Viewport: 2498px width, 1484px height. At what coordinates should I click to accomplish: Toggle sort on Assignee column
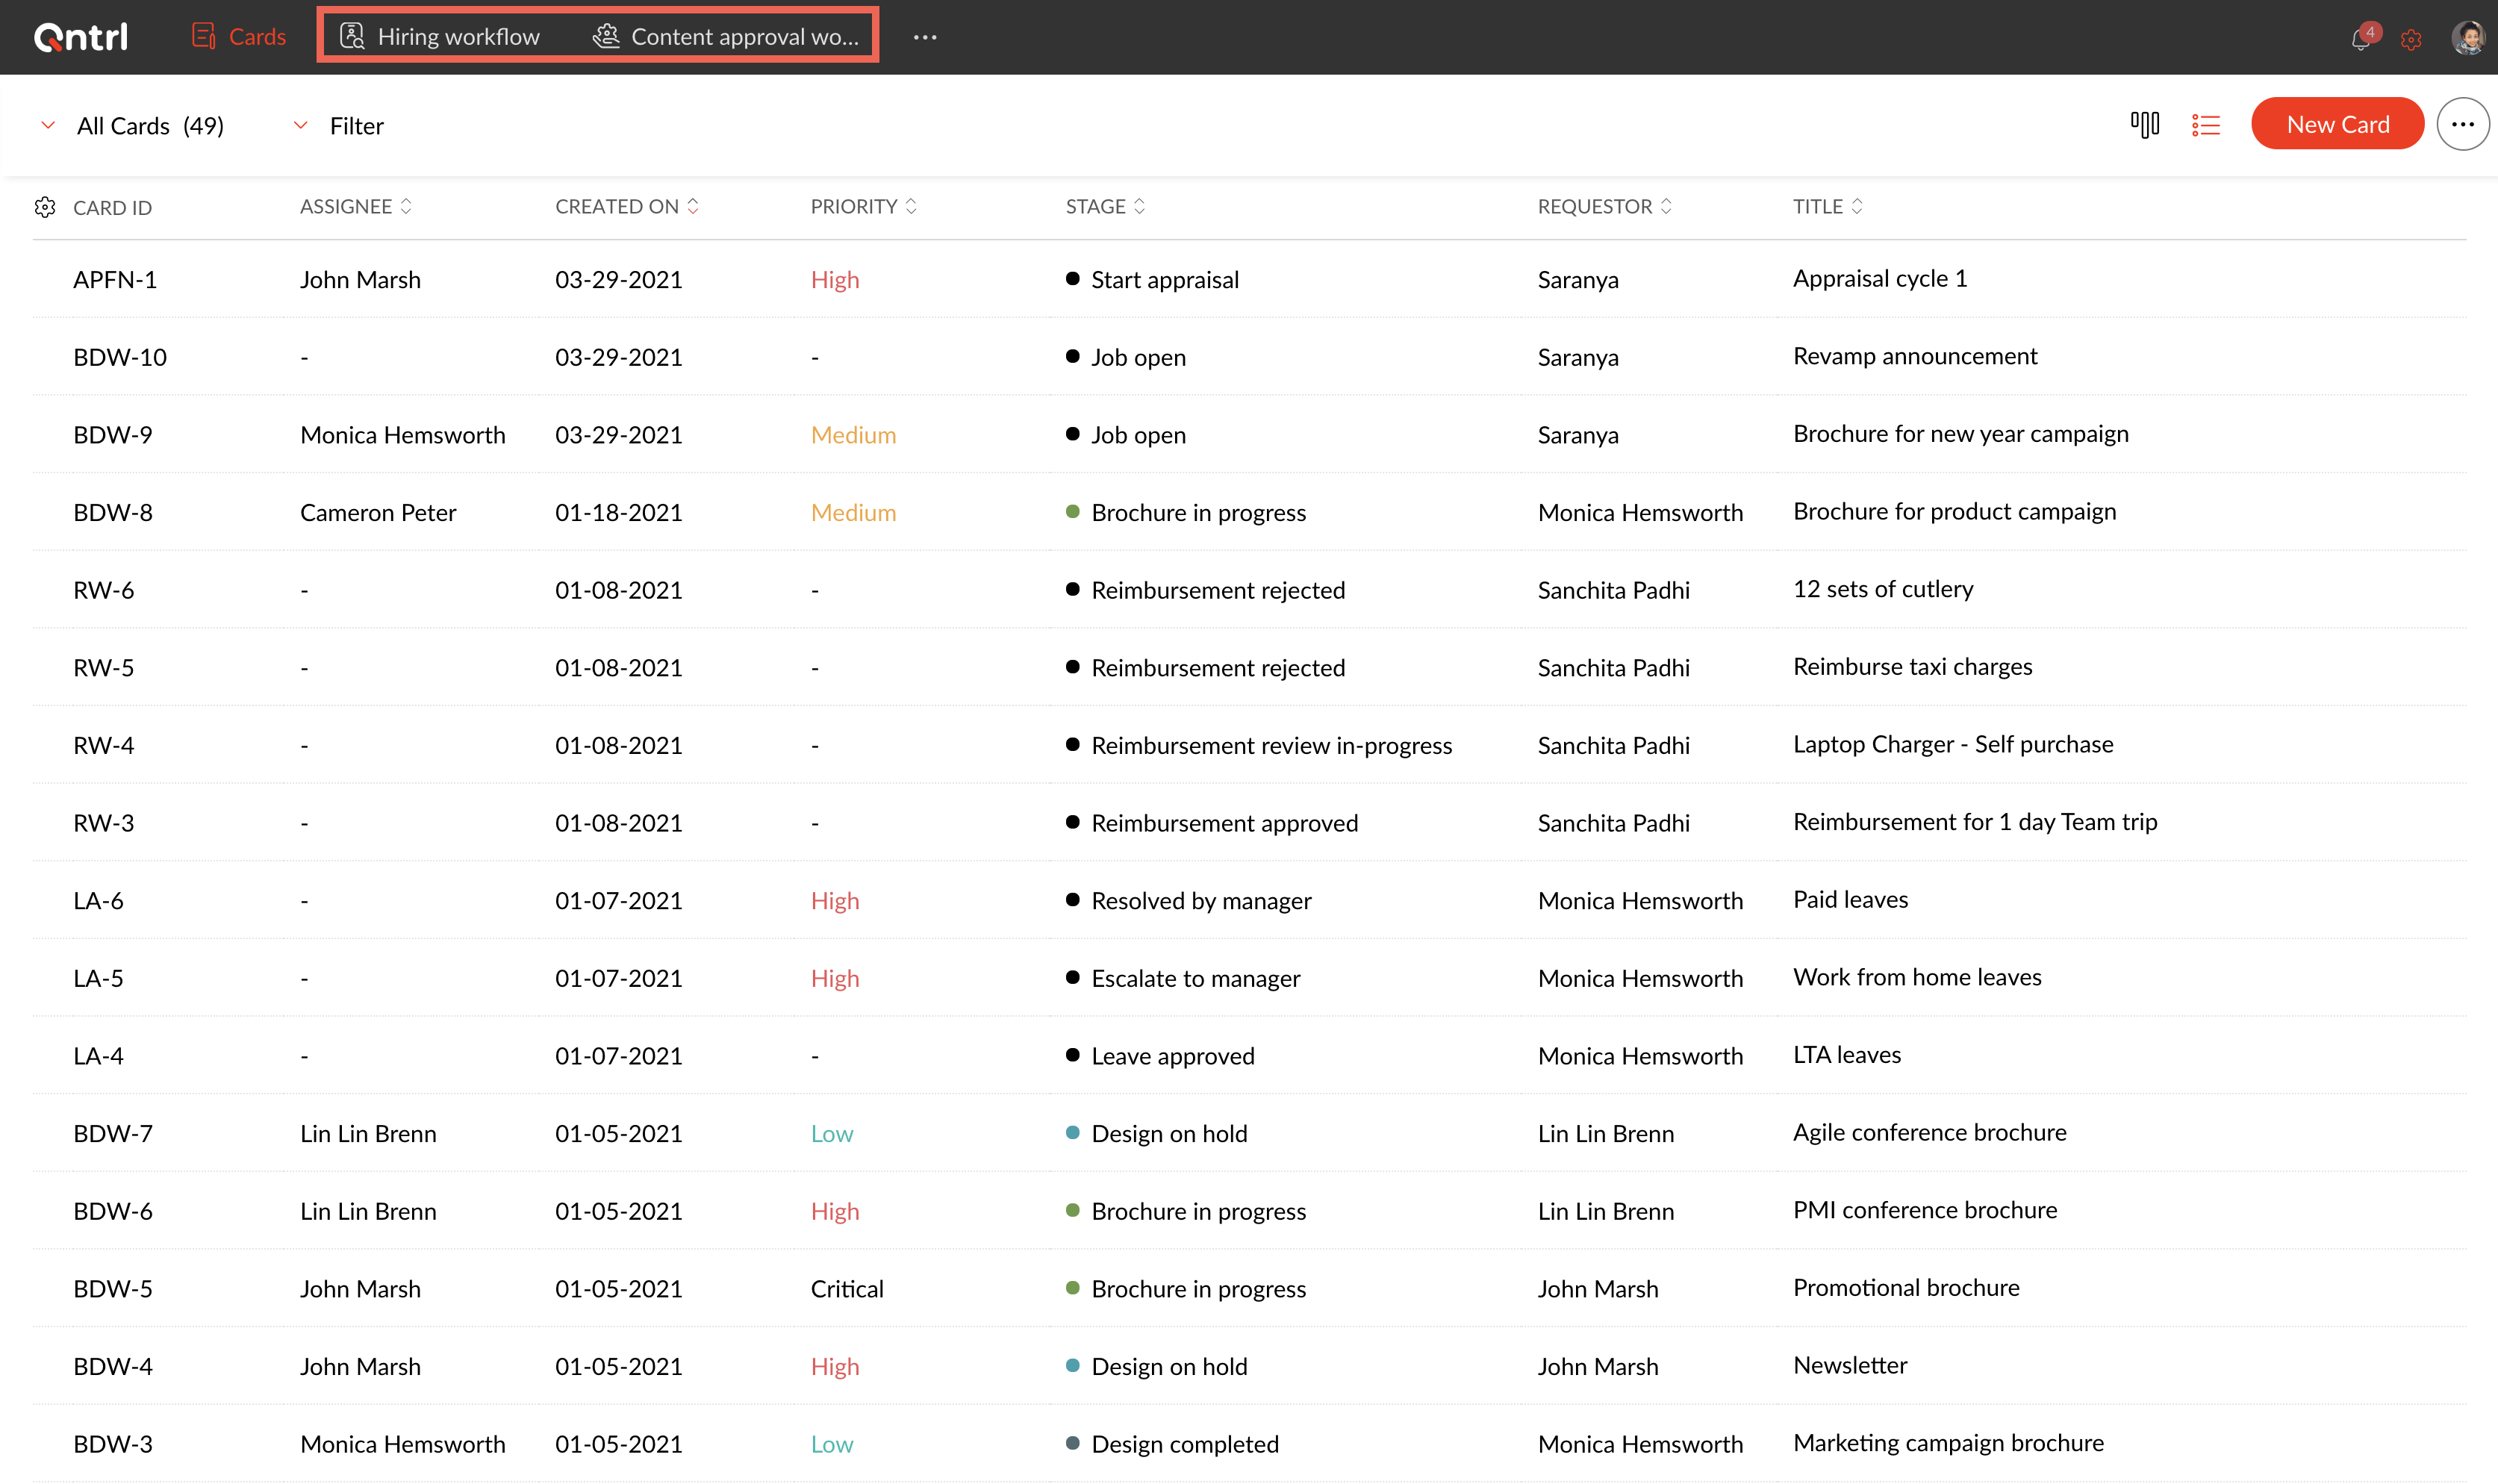[406, 206]
